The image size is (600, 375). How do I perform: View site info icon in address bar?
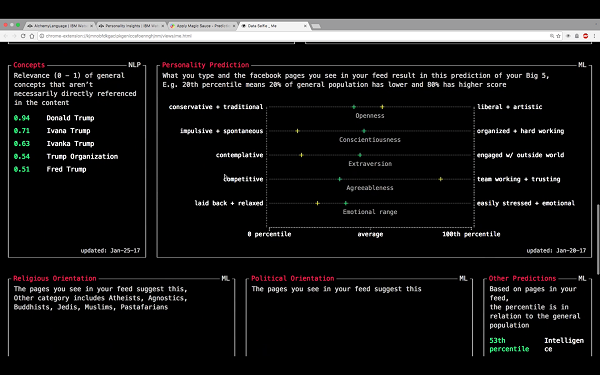point(42,36)
